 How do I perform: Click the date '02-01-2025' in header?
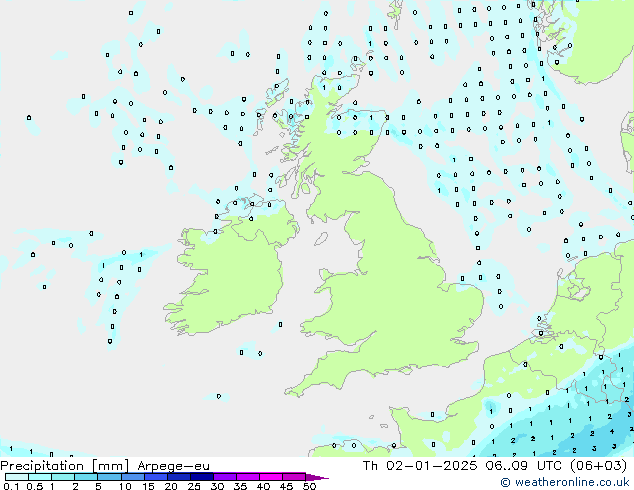click(x=431, y=465)
